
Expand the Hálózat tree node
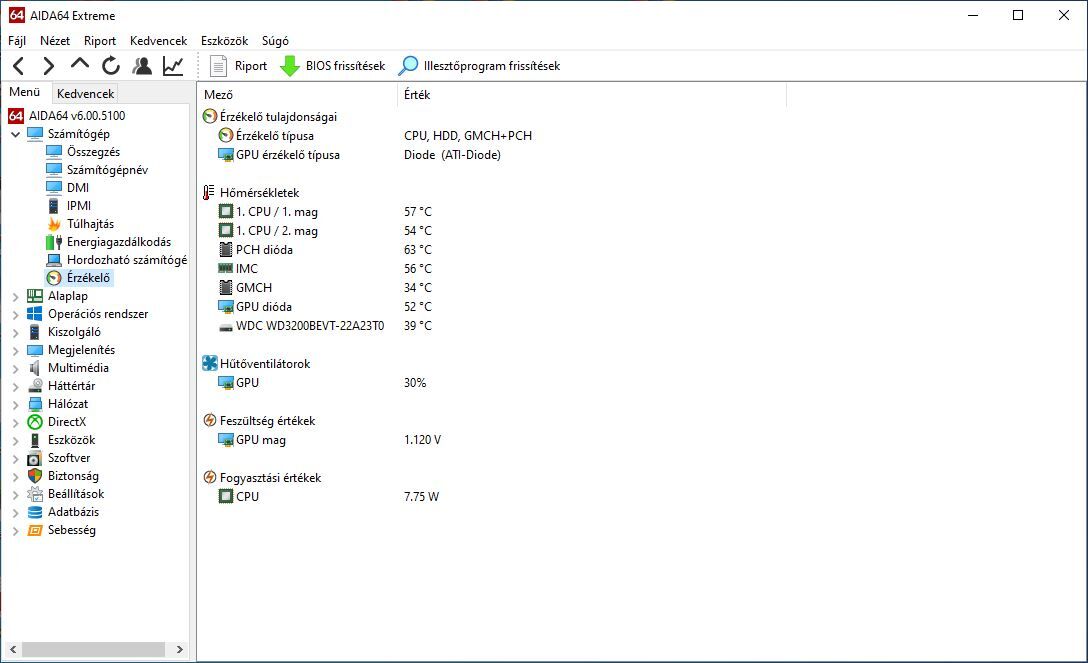(x=15, y=404)
